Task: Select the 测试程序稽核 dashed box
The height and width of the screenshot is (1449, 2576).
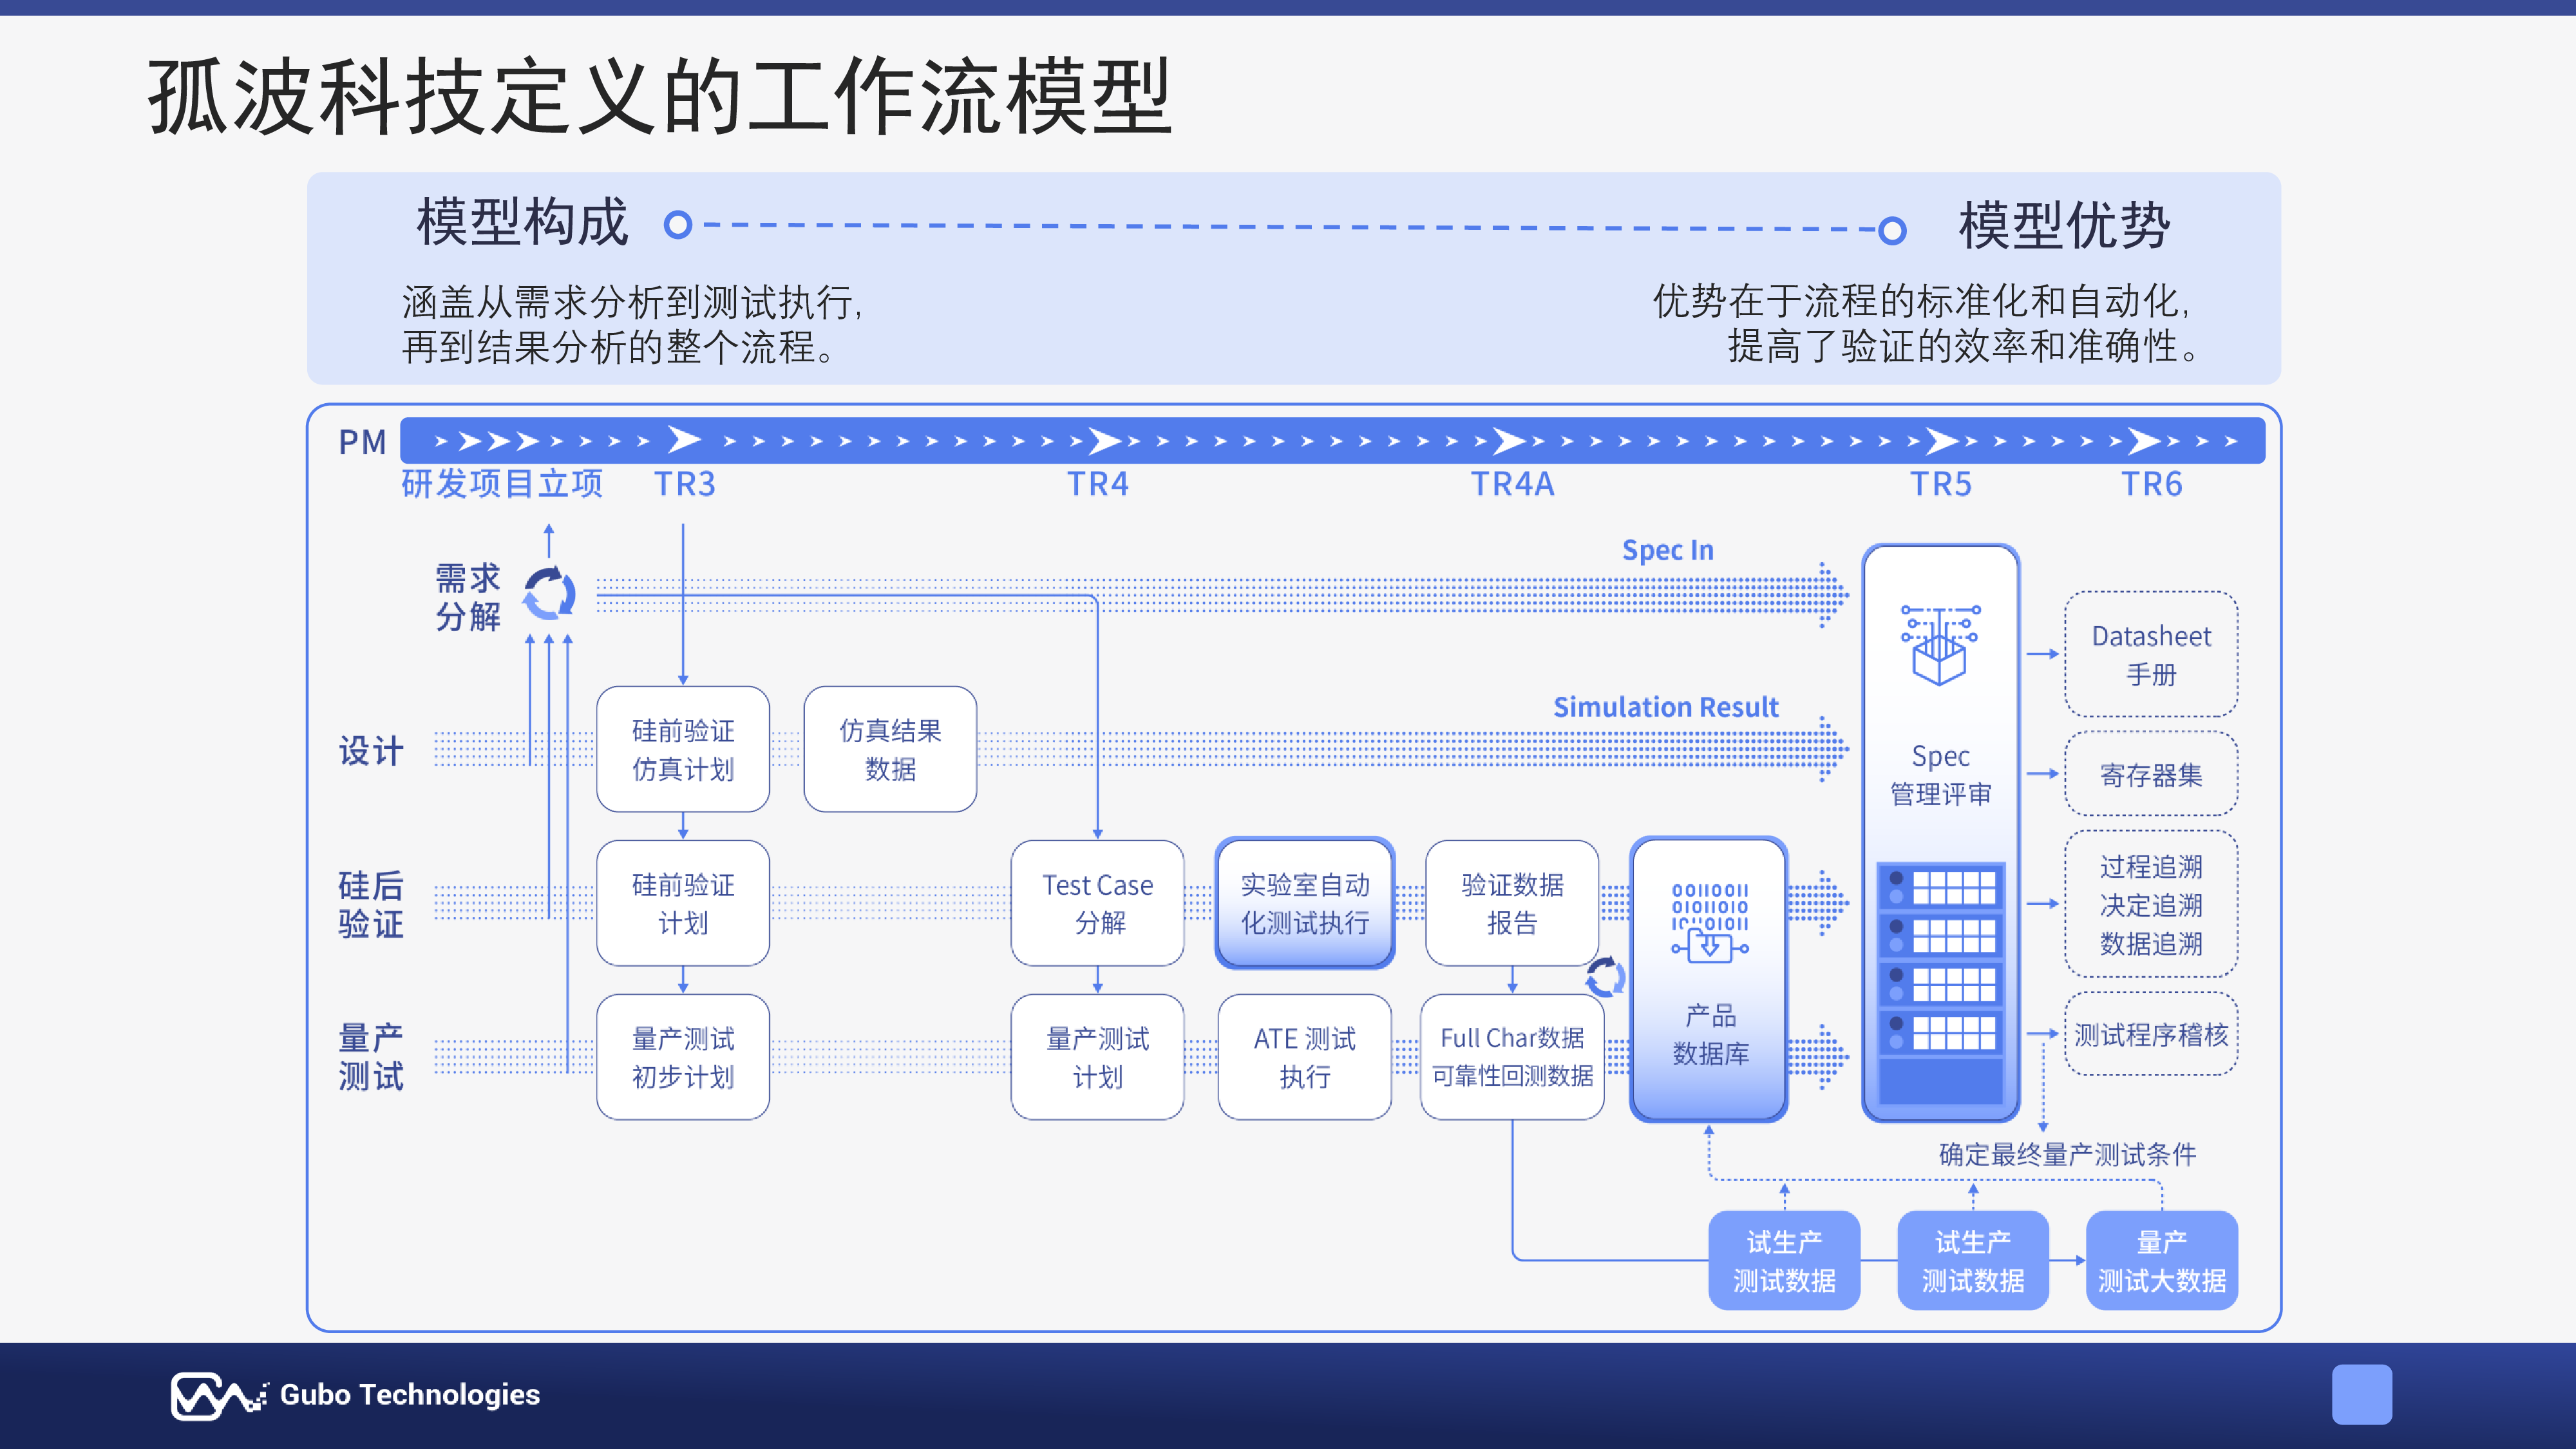Action: coord(2151,1034)
